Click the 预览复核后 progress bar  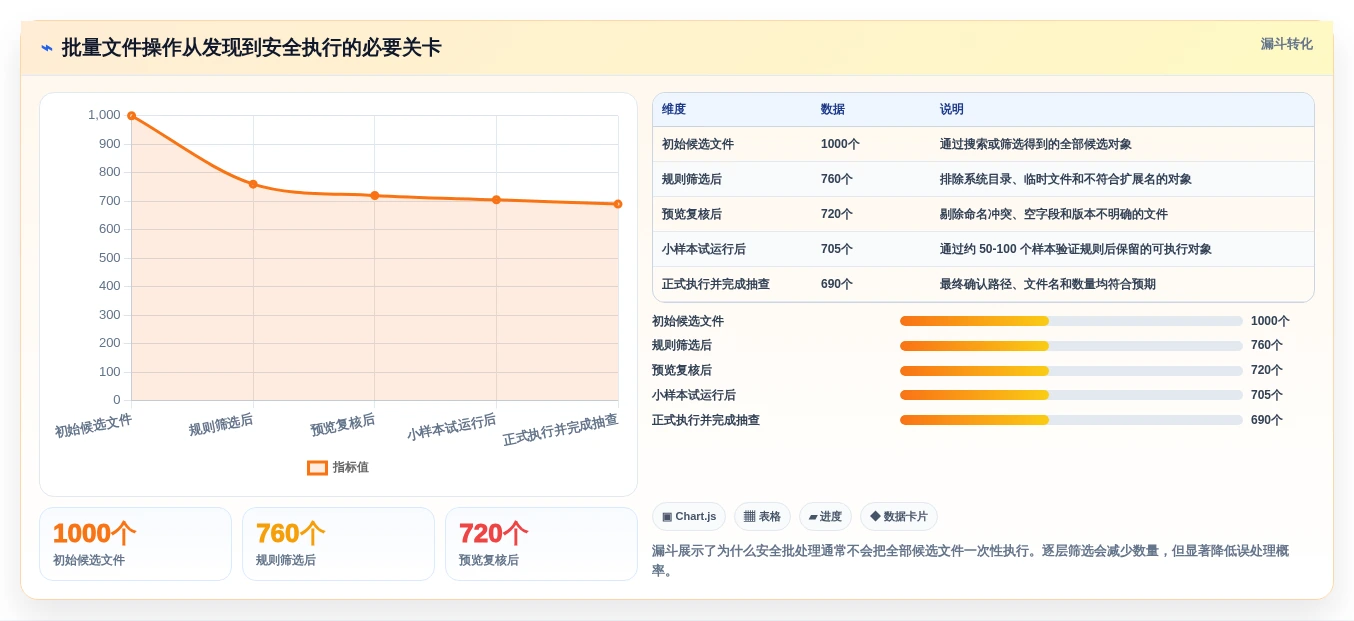(x=1071, y=370)
